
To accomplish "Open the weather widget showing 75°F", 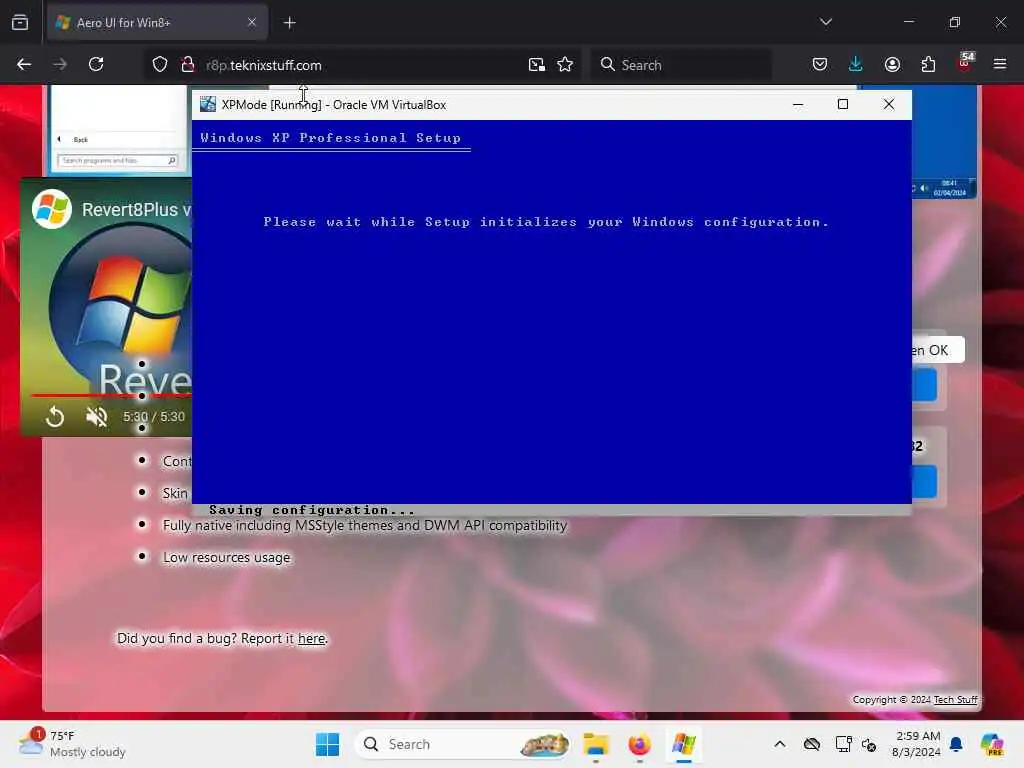I will click(72, 744).
